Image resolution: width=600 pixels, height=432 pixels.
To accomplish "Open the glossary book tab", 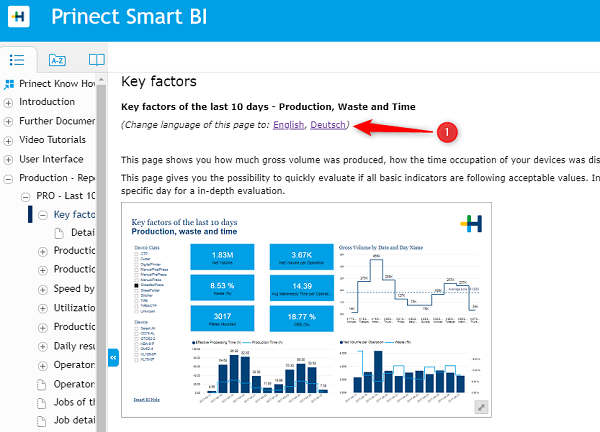I will pos(96,59).
